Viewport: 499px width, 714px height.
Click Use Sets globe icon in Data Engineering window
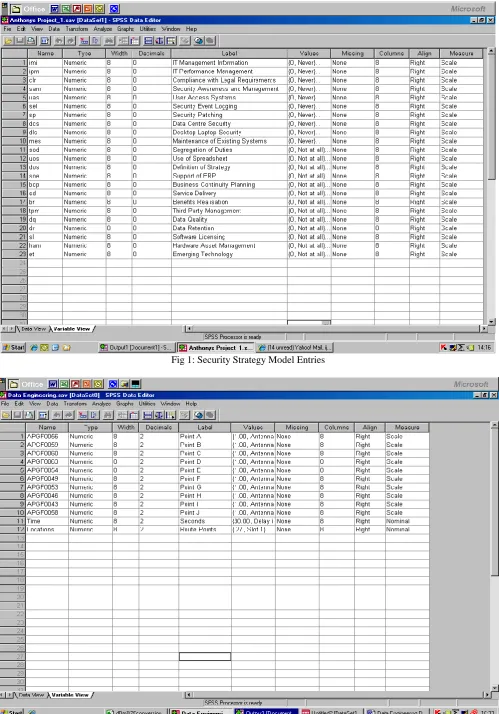coord(199,415)
